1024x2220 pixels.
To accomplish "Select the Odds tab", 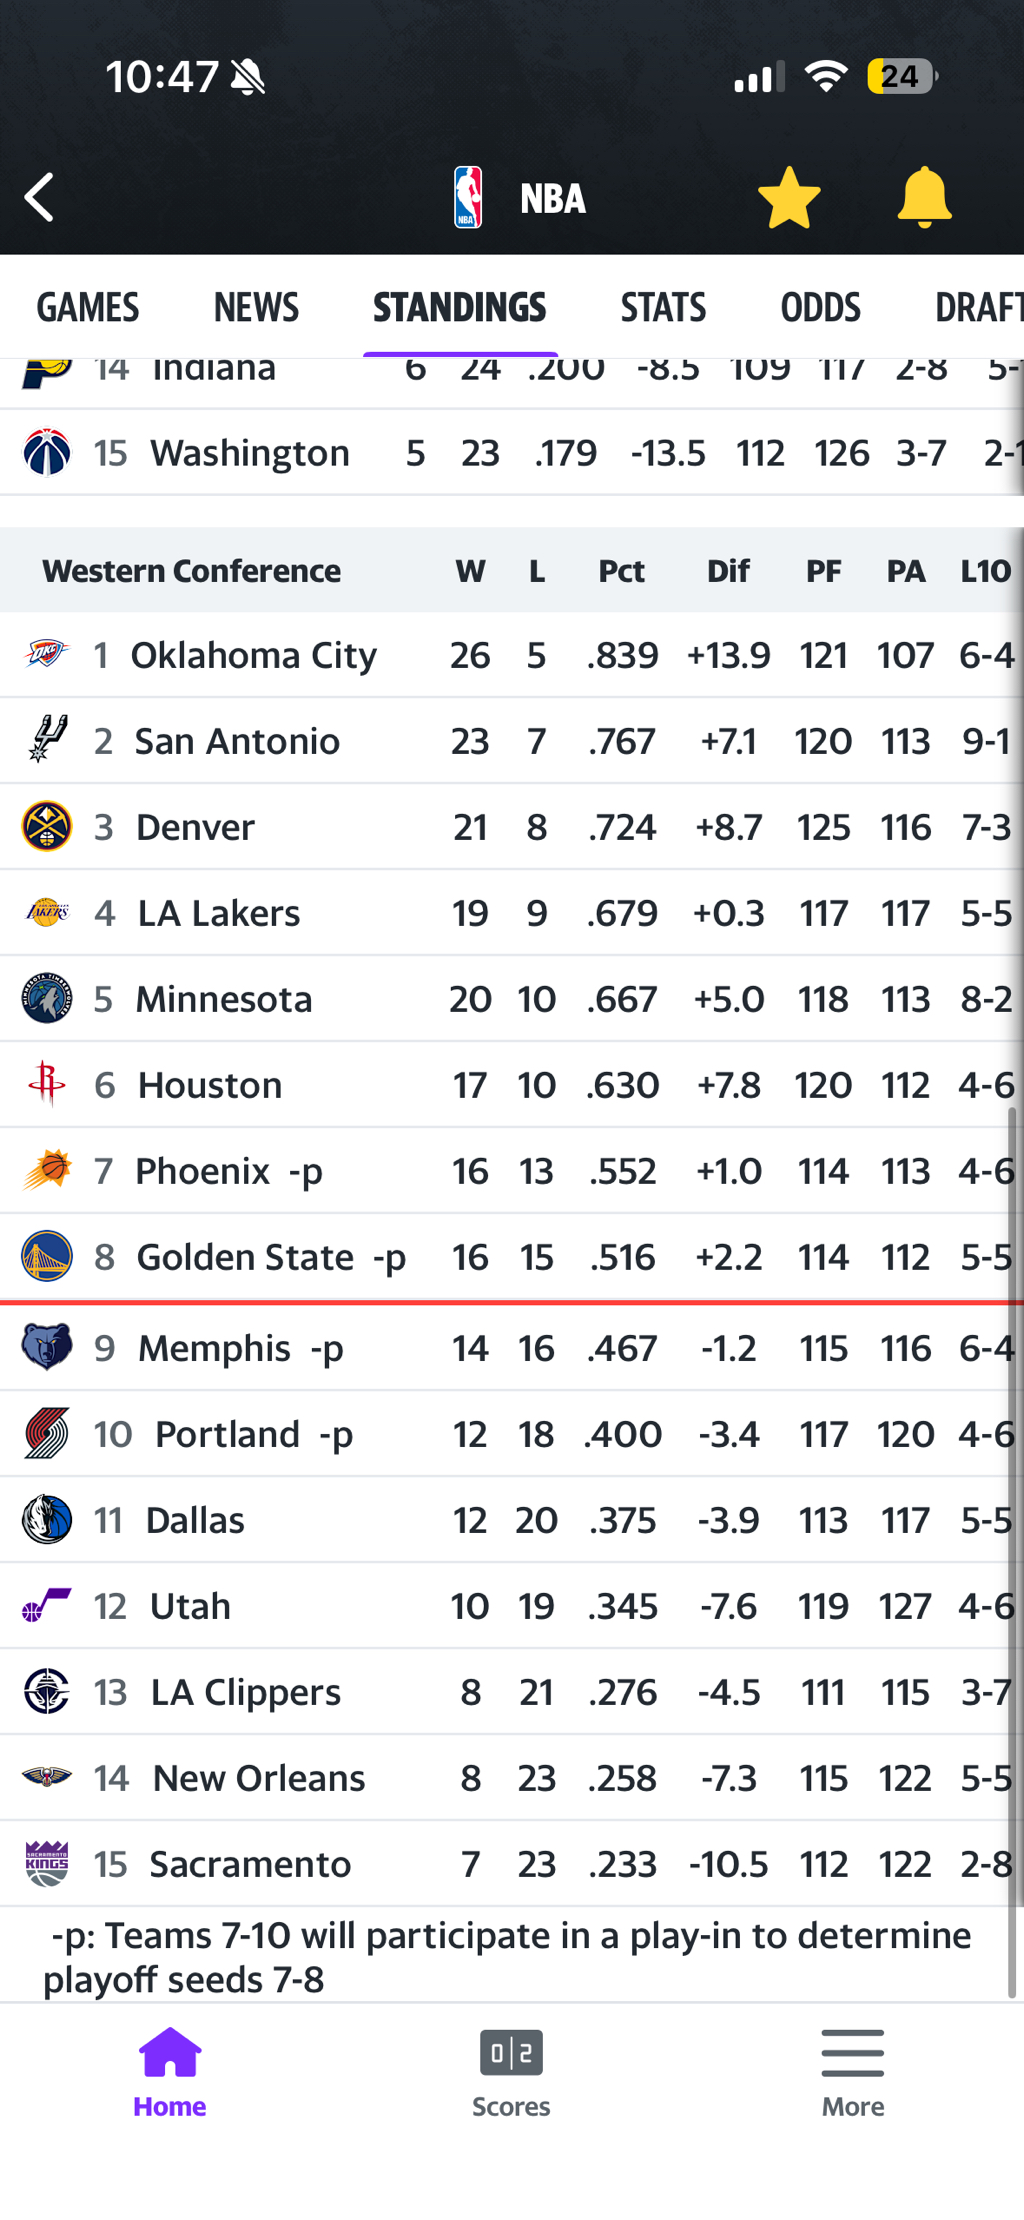I will (820, 307).
